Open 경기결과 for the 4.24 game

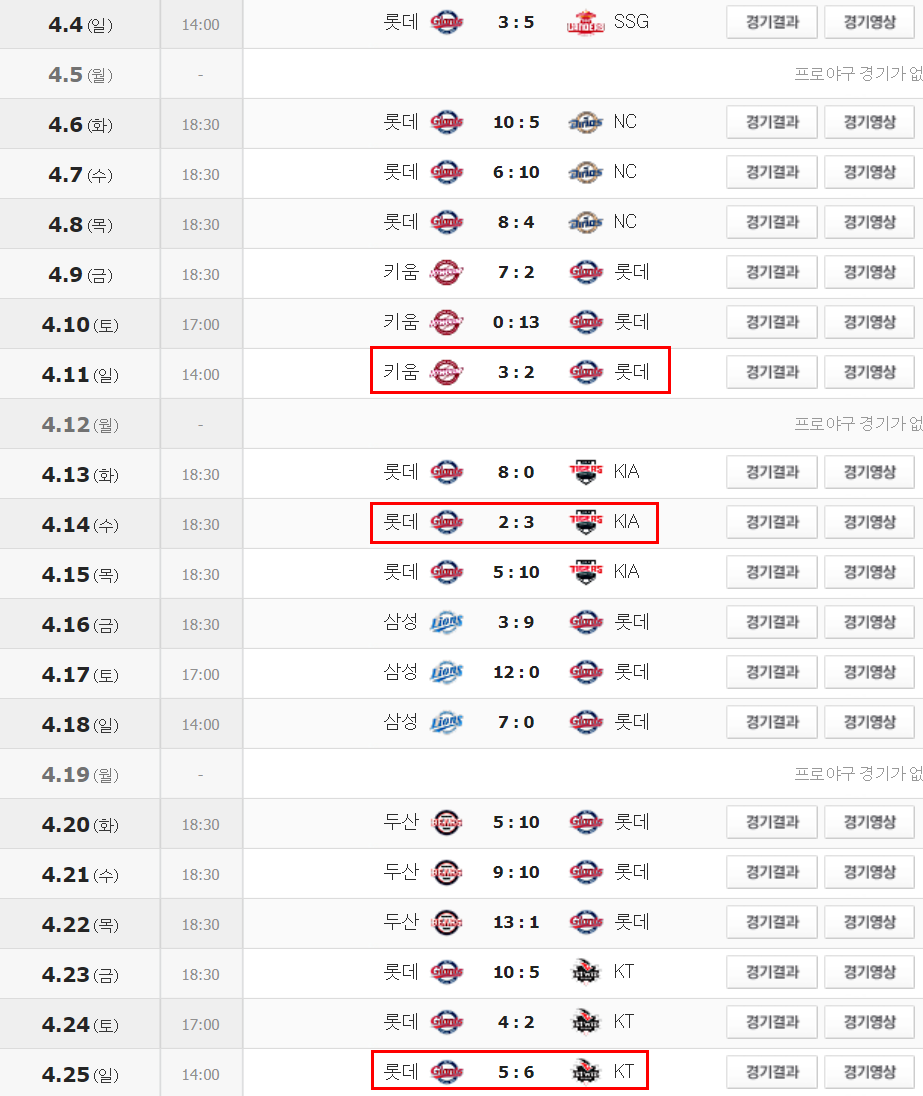coord(772,1022)
